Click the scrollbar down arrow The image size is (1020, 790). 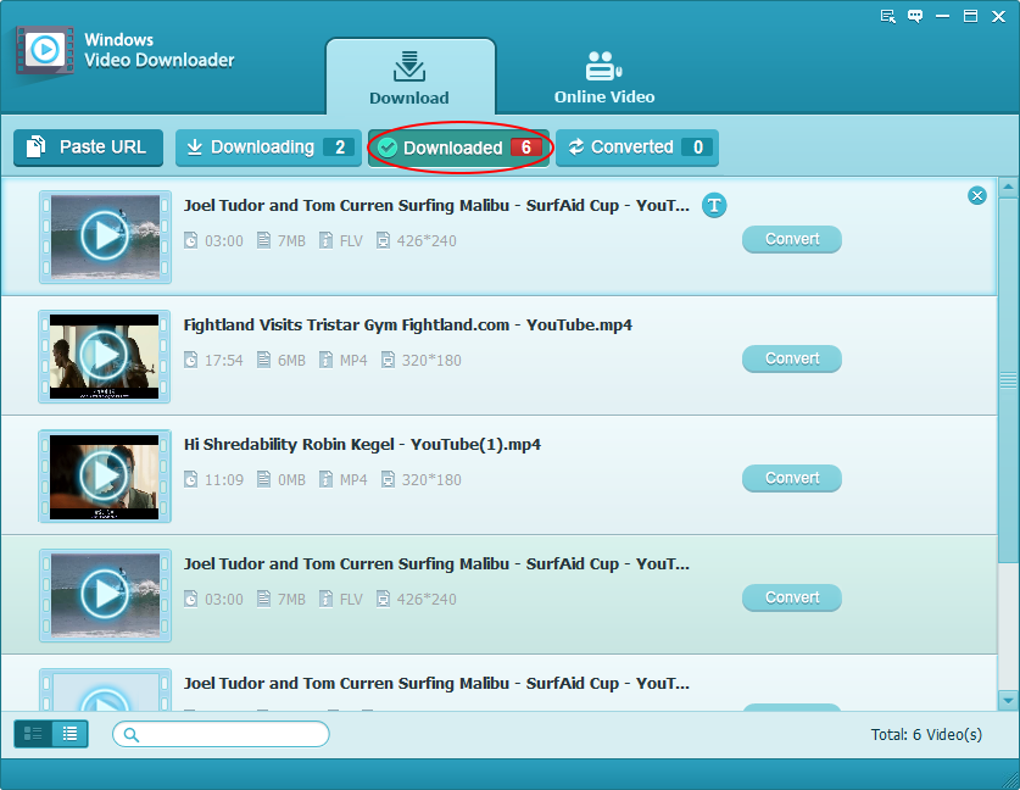(x=1008, y=701)
